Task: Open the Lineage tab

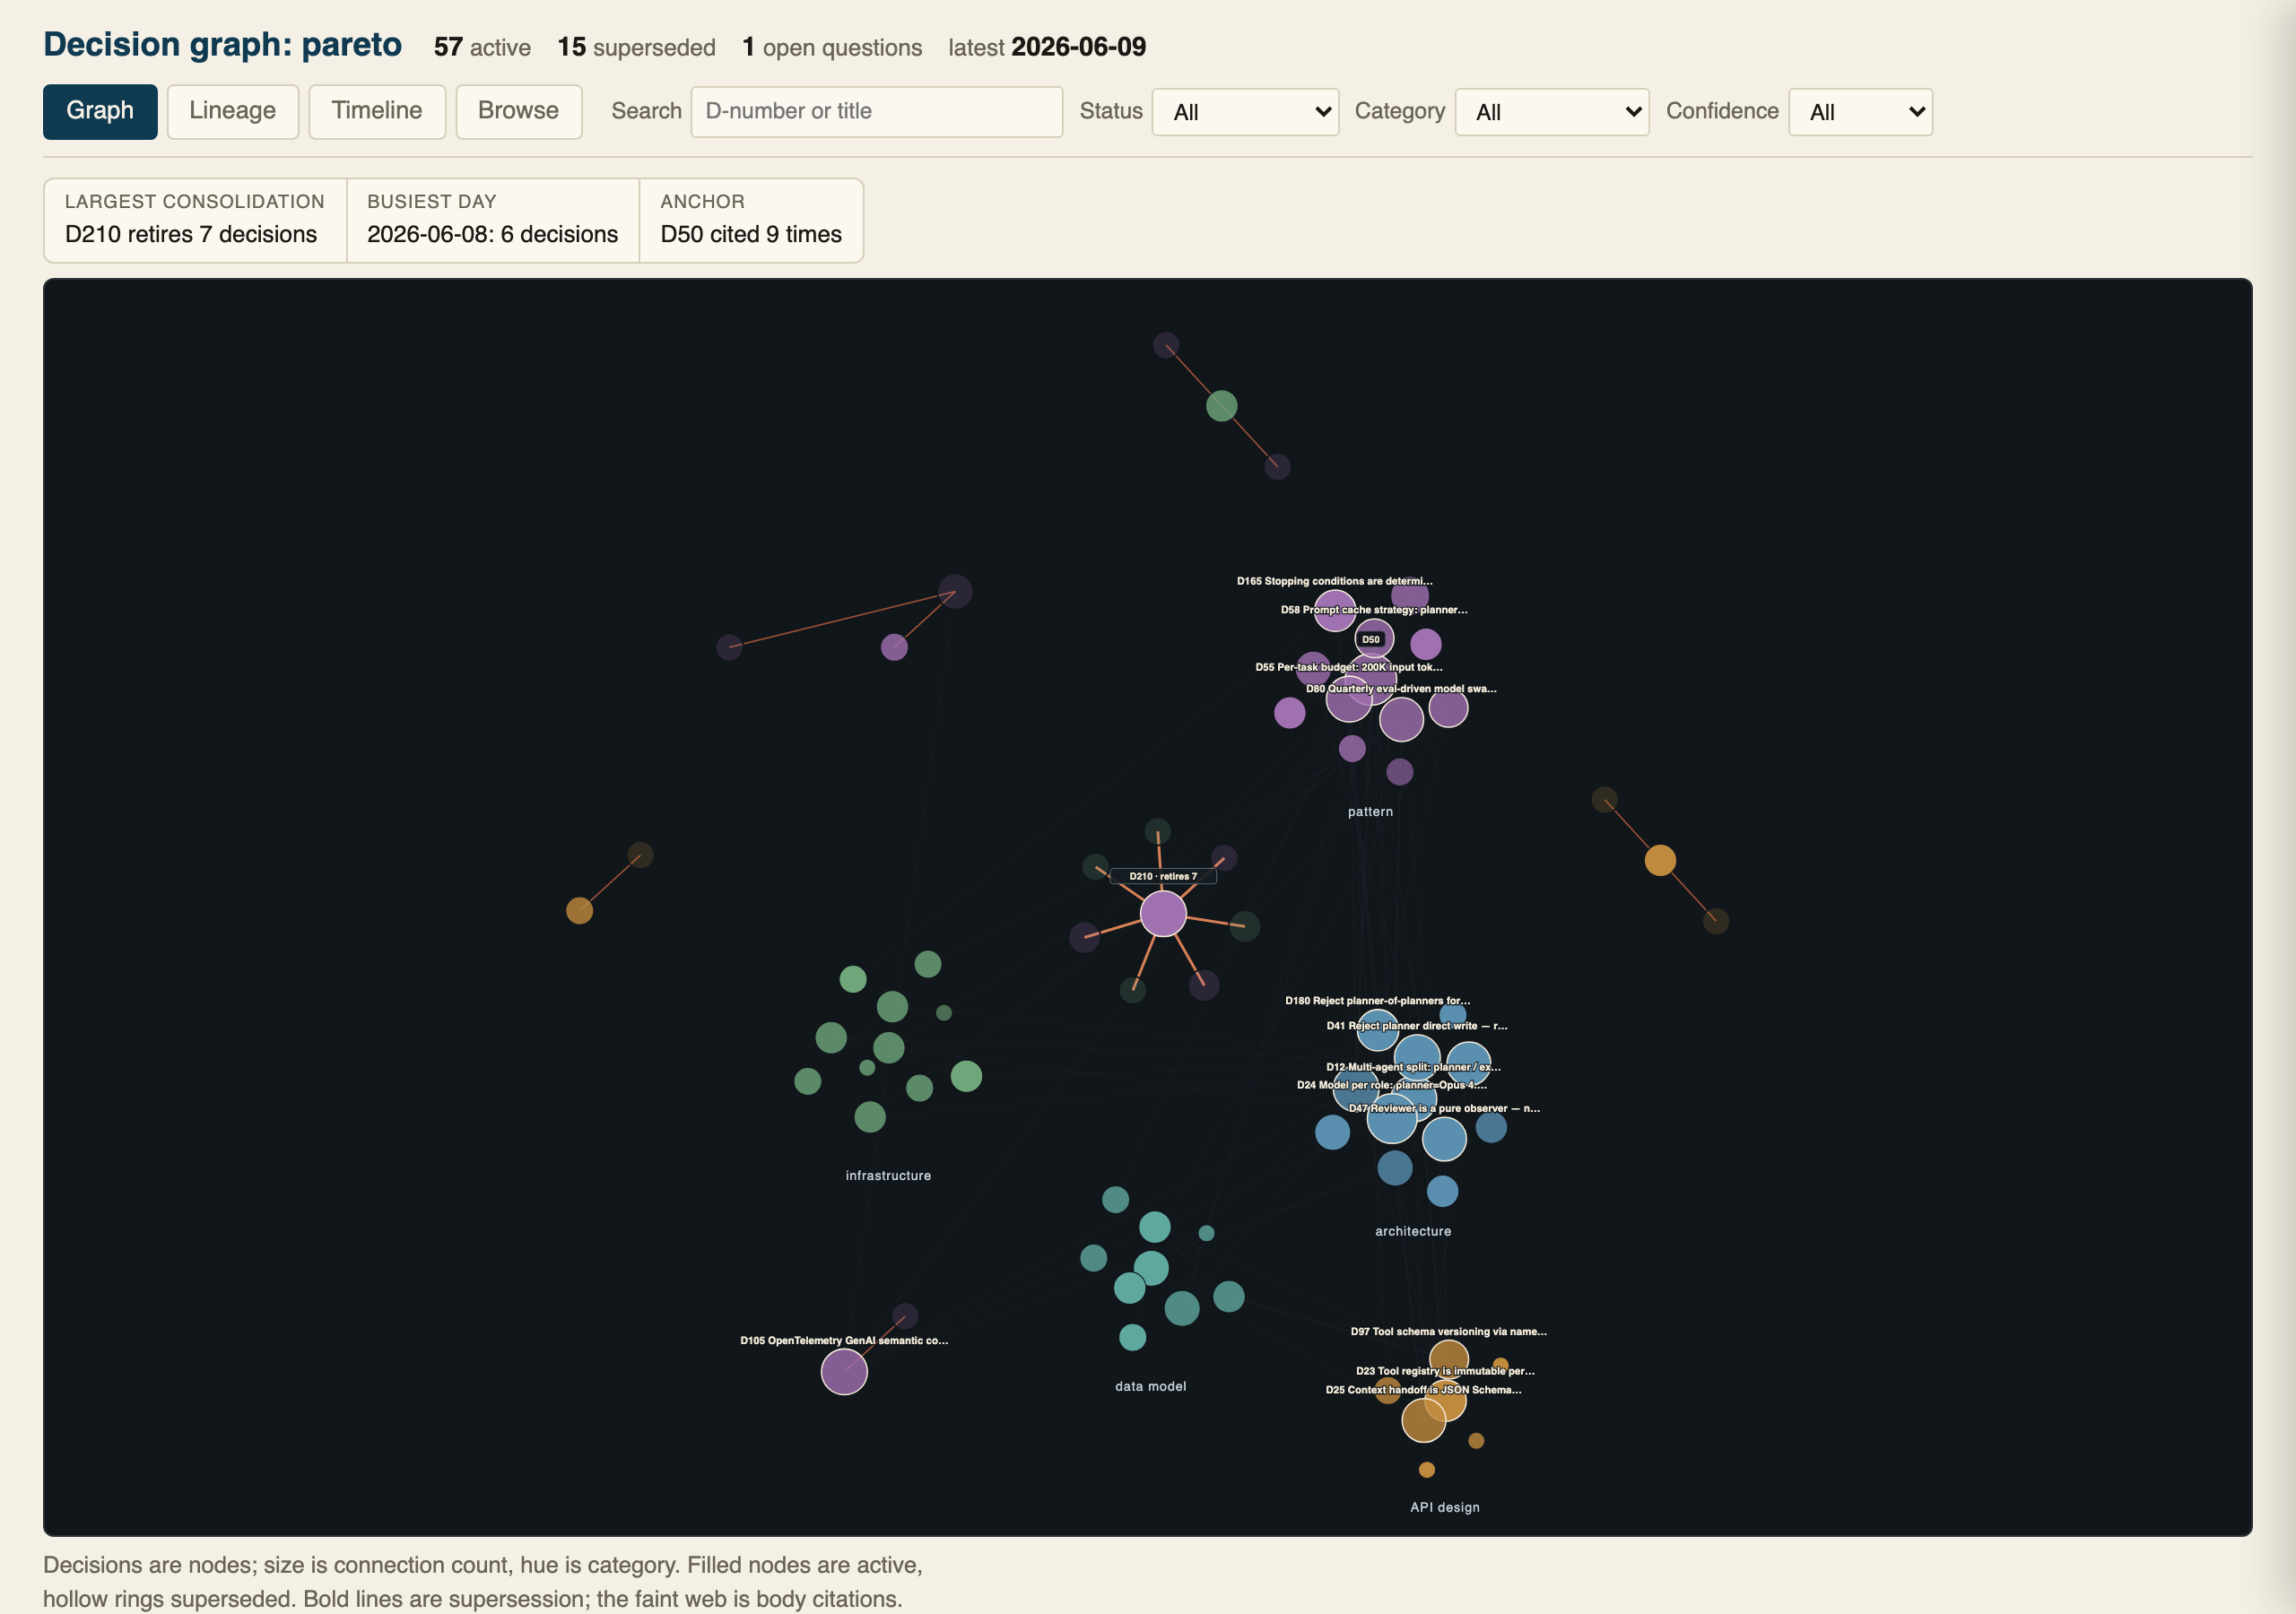Action: 232,111
